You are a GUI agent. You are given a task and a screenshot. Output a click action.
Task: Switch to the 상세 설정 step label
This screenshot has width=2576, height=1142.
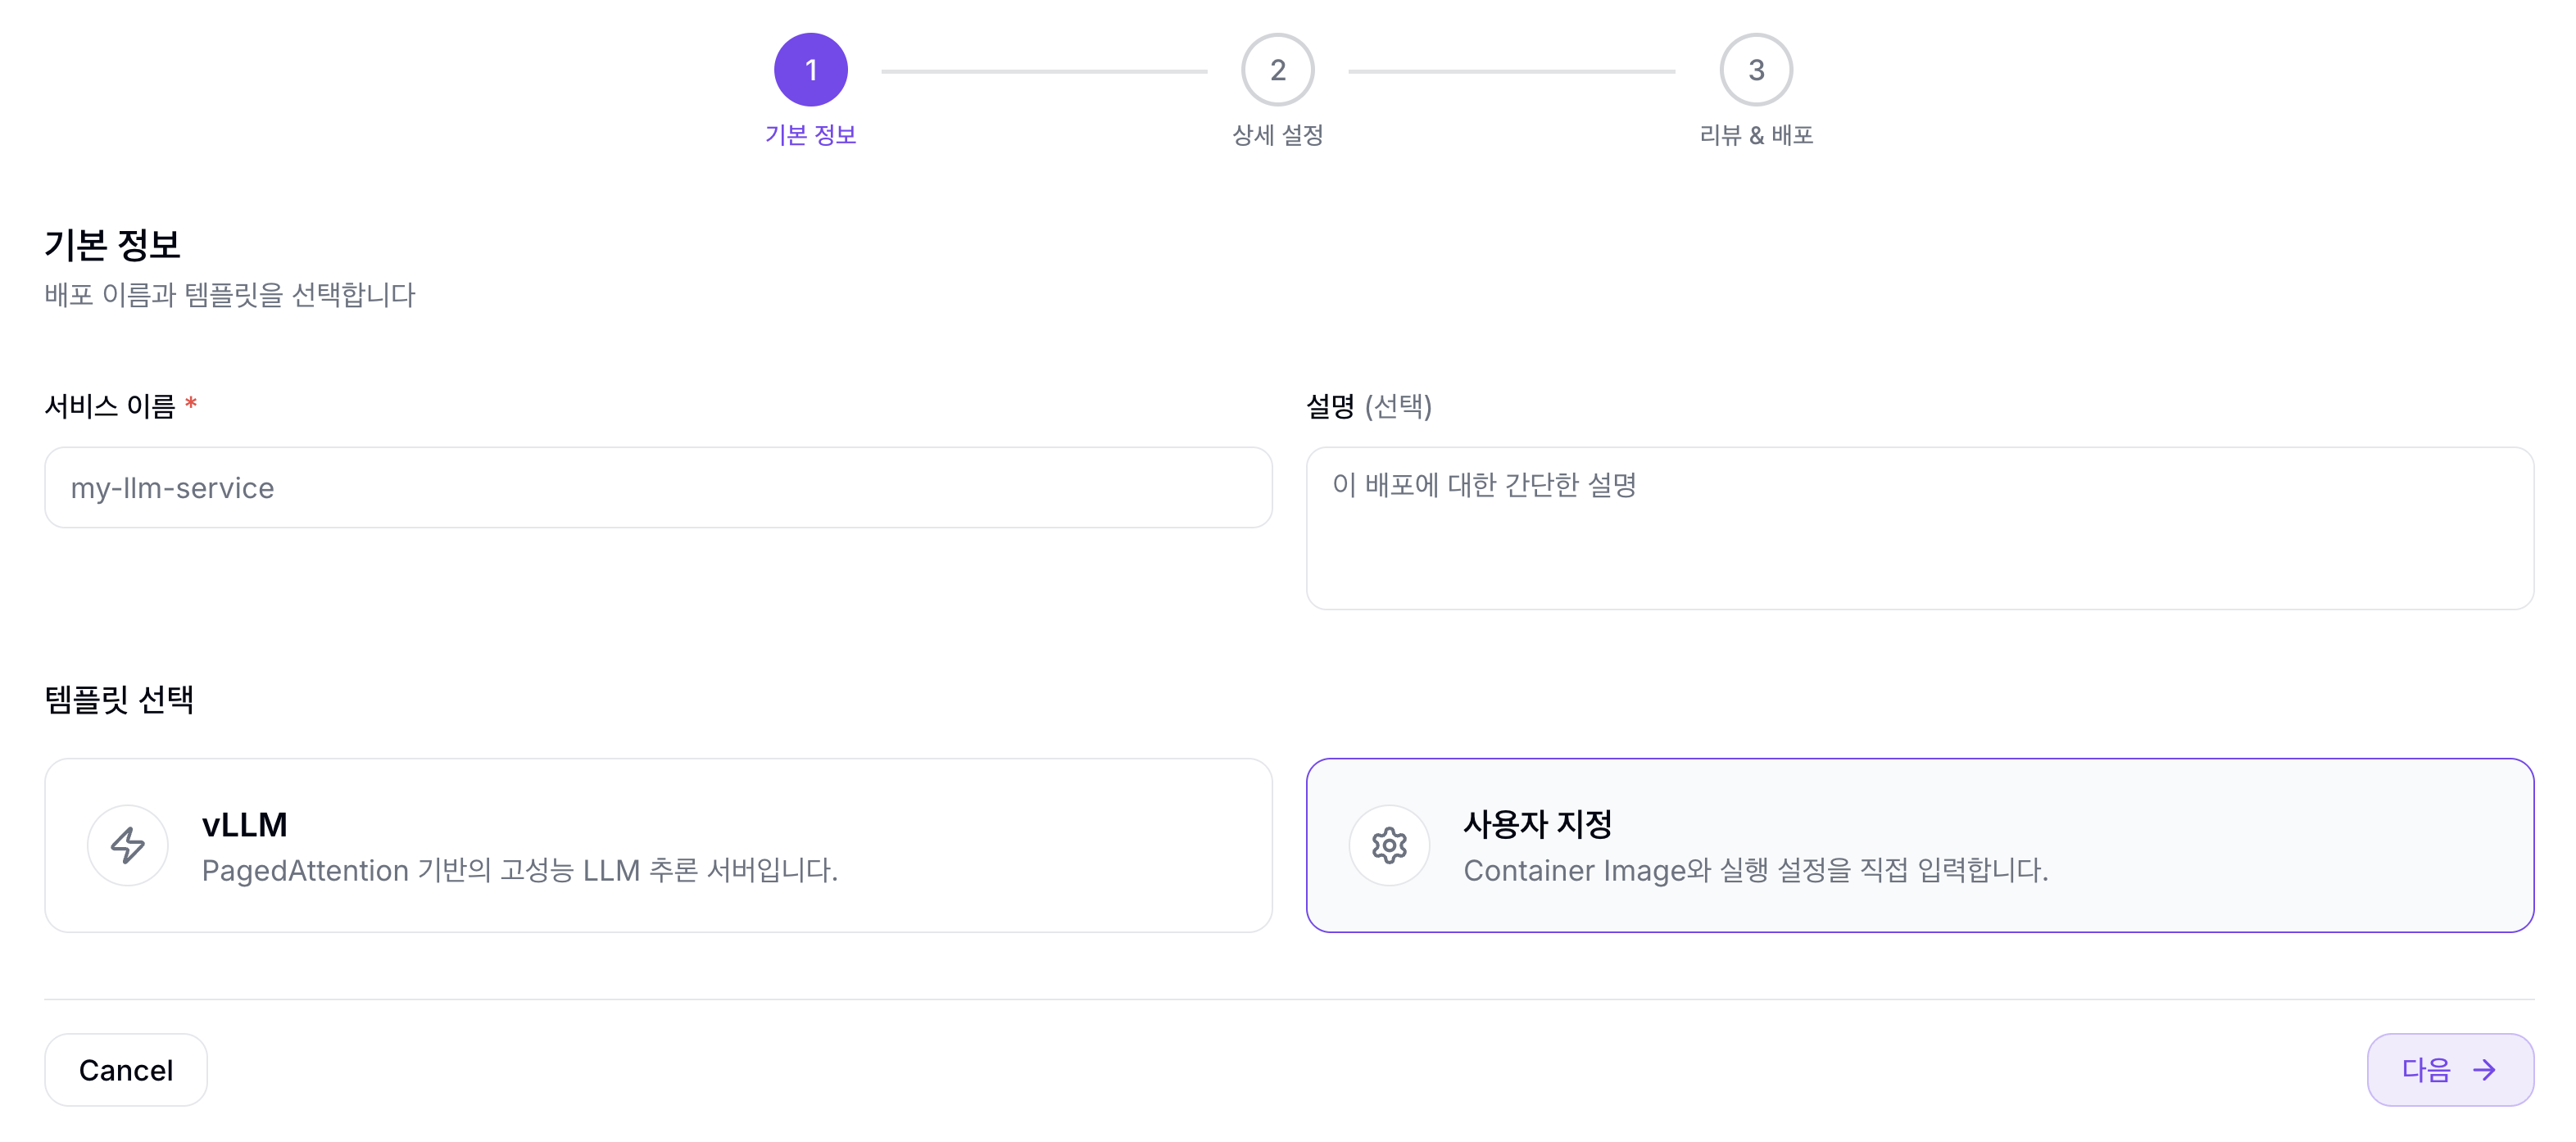[1277, 135]
